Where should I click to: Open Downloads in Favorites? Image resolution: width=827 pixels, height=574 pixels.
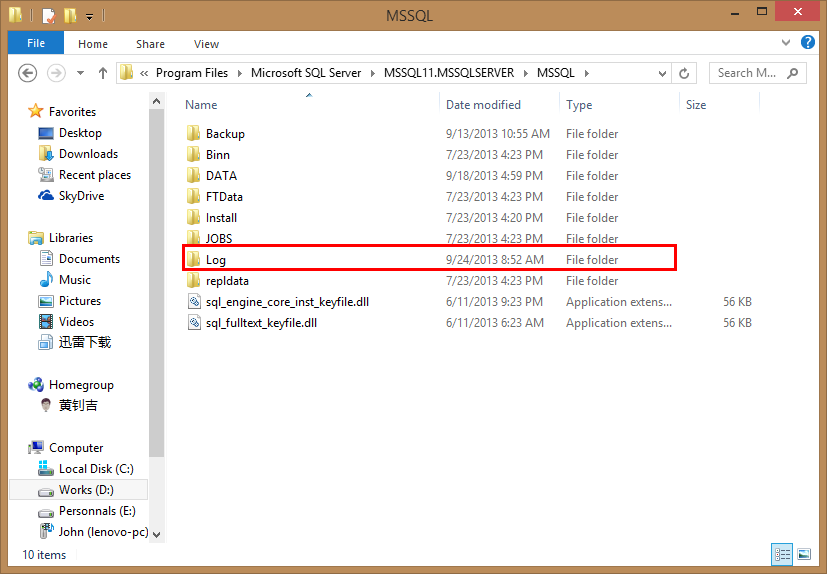pyautogui.click(x=88, y=154)
